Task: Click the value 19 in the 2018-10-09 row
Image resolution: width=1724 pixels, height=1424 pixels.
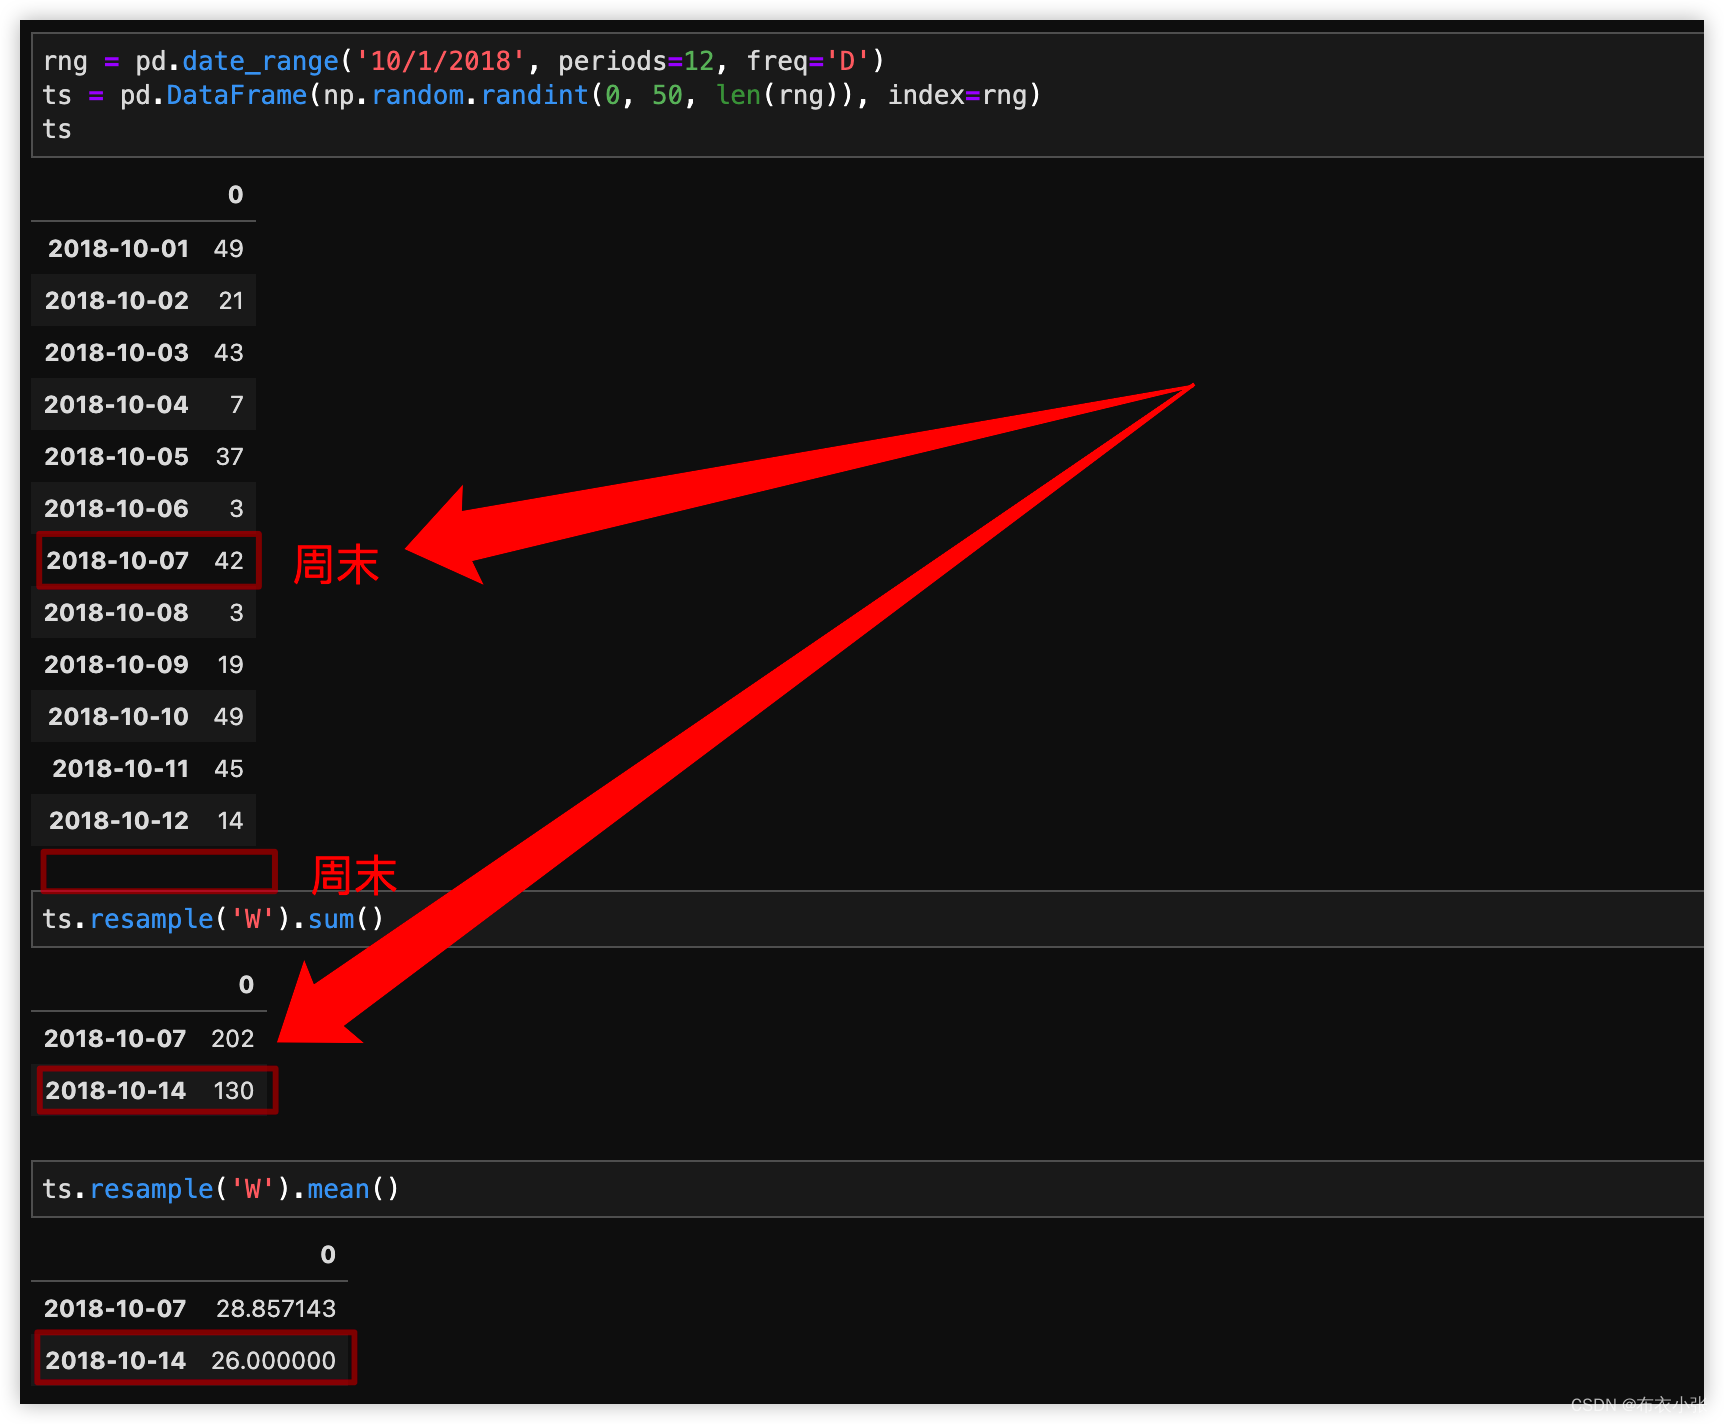Action: point(231,665)
